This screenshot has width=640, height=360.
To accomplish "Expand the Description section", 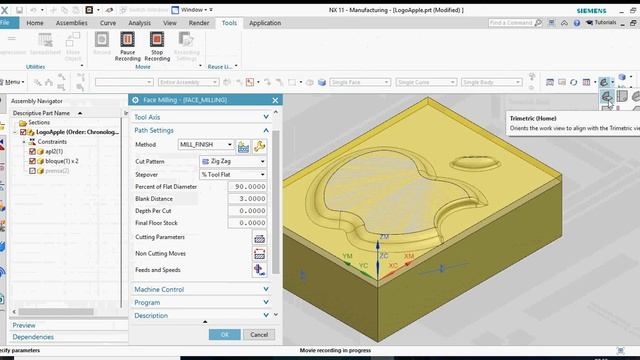I will point(201,316).
